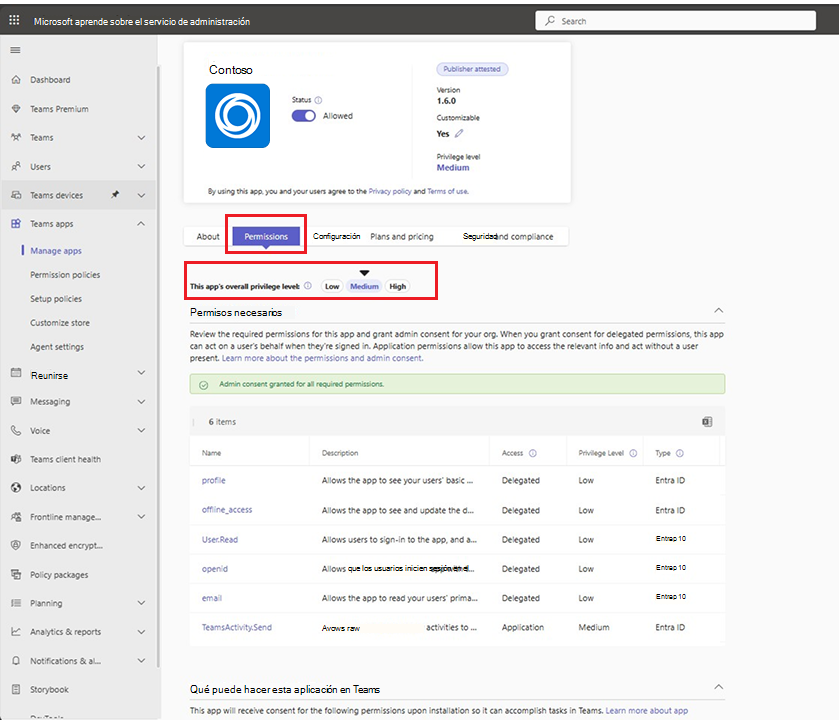The height and width of the screenshot is (721, 839).
Task: Select the High privilege level pill
Action: [x=398, y=286]
